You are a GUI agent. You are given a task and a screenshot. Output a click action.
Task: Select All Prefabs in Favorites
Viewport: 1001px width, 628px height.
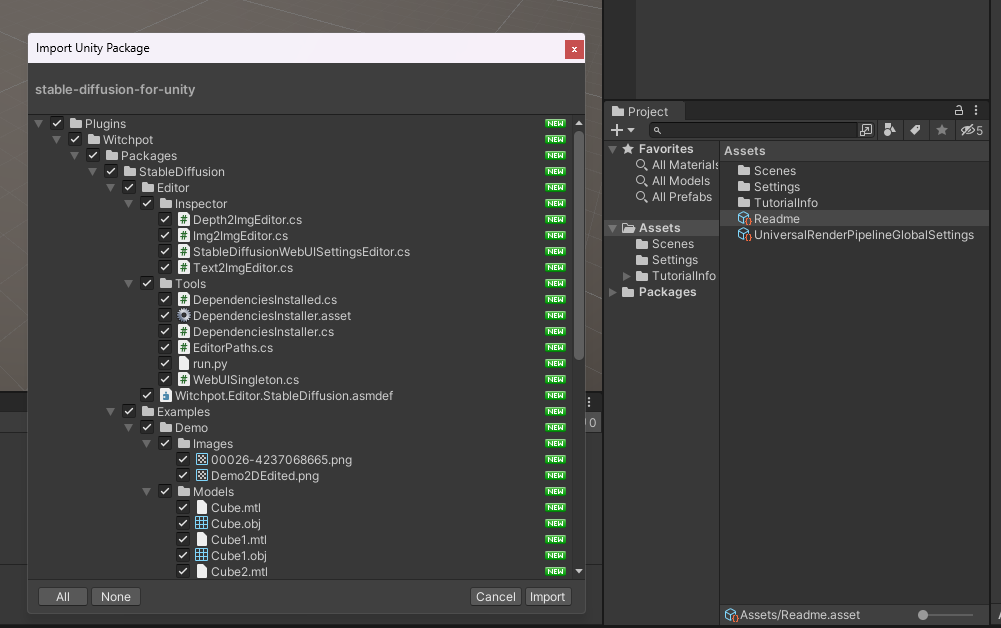point(682,197)
